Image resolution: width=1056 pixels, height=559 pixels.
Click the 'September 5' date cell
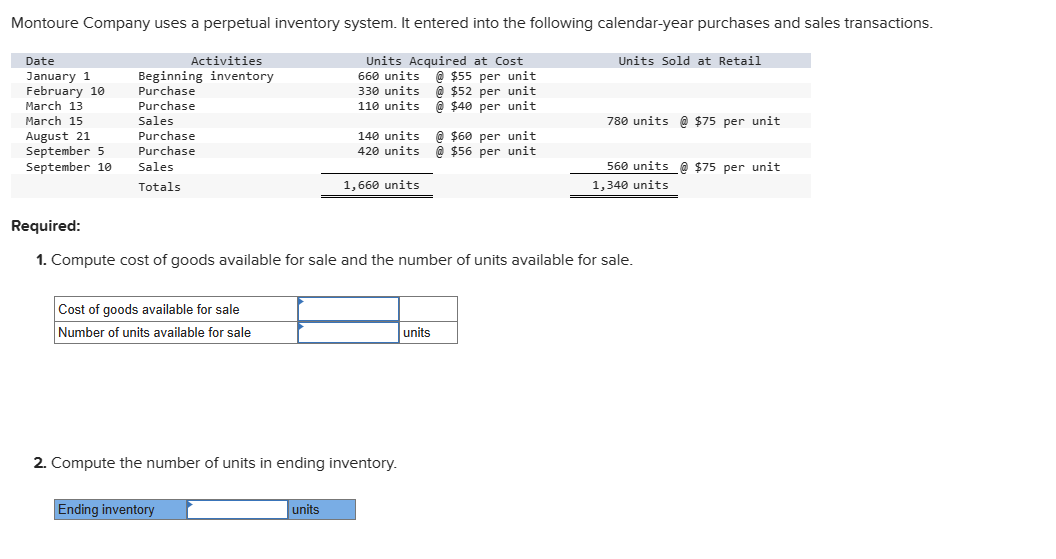(x=65, y=152)
